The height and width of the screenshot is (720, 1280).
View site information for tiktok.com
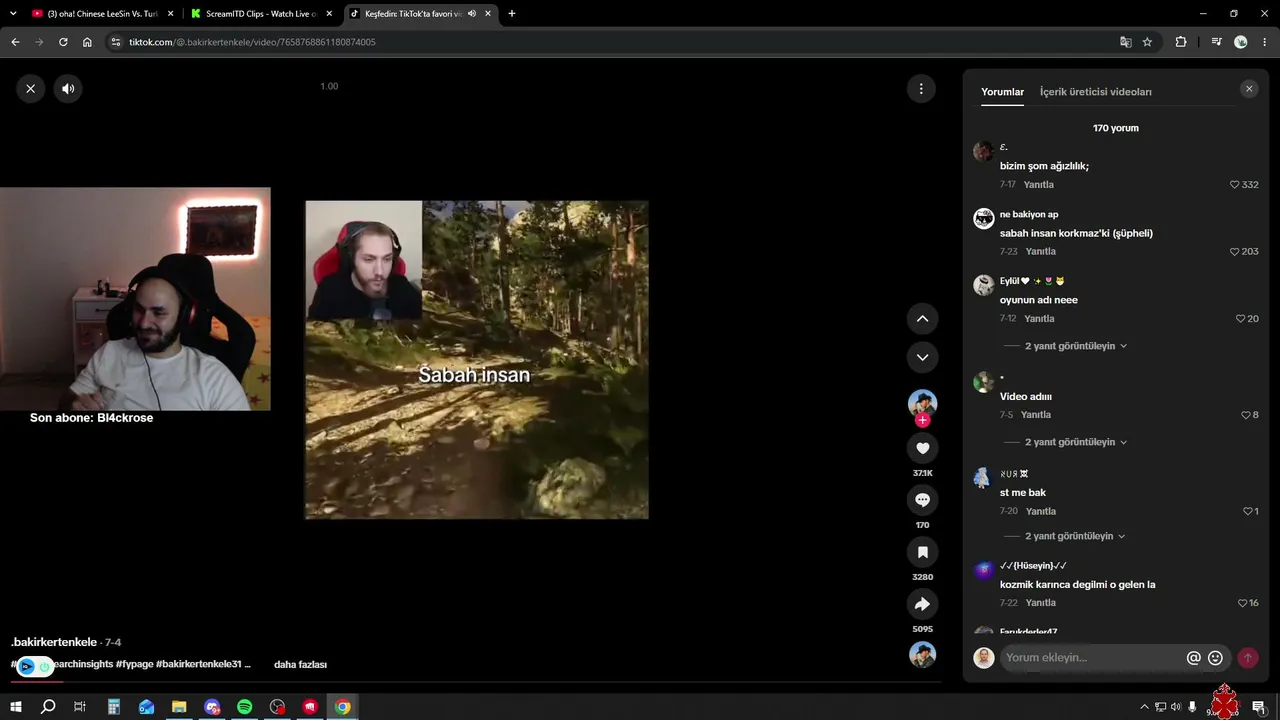(x=115, y=42)
